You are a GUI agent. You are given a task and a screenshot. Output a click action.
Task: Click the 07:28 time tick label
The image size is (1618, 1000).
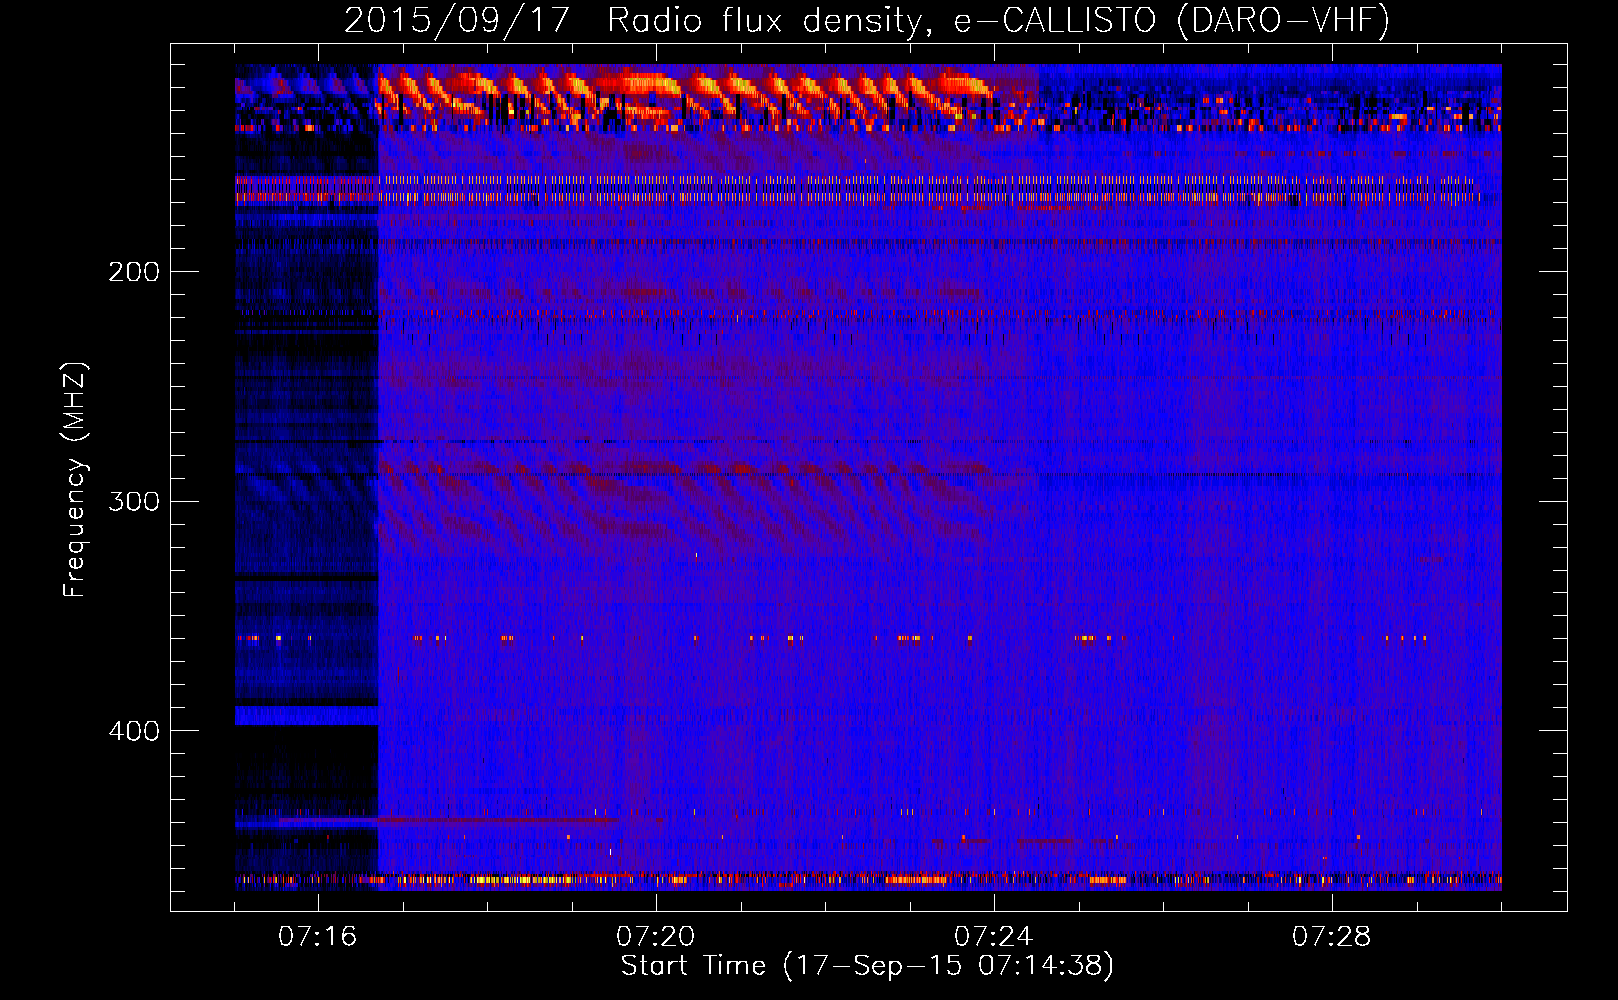click(1332, 937)
